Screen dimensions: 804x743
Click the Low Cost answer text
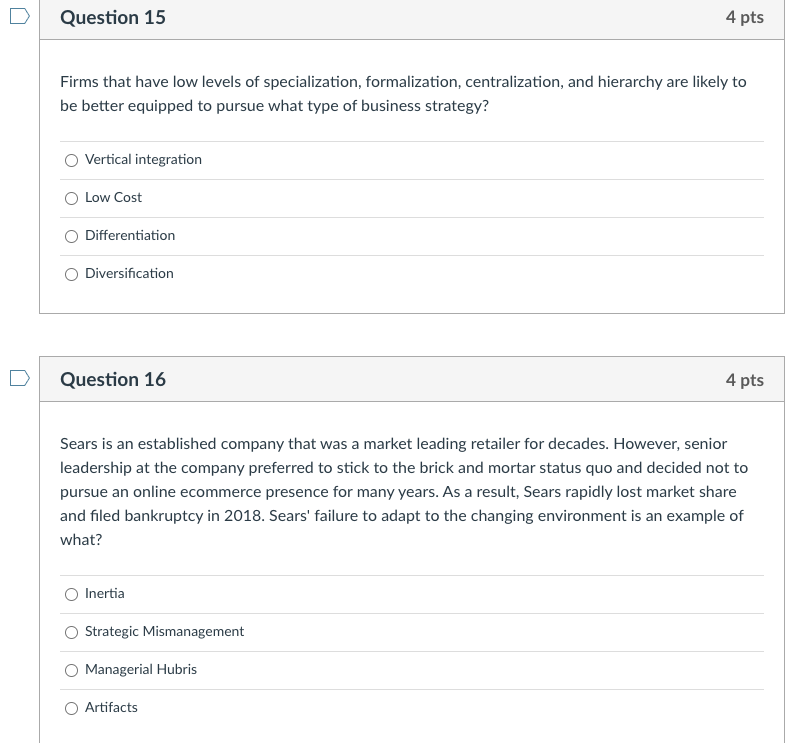113,197
